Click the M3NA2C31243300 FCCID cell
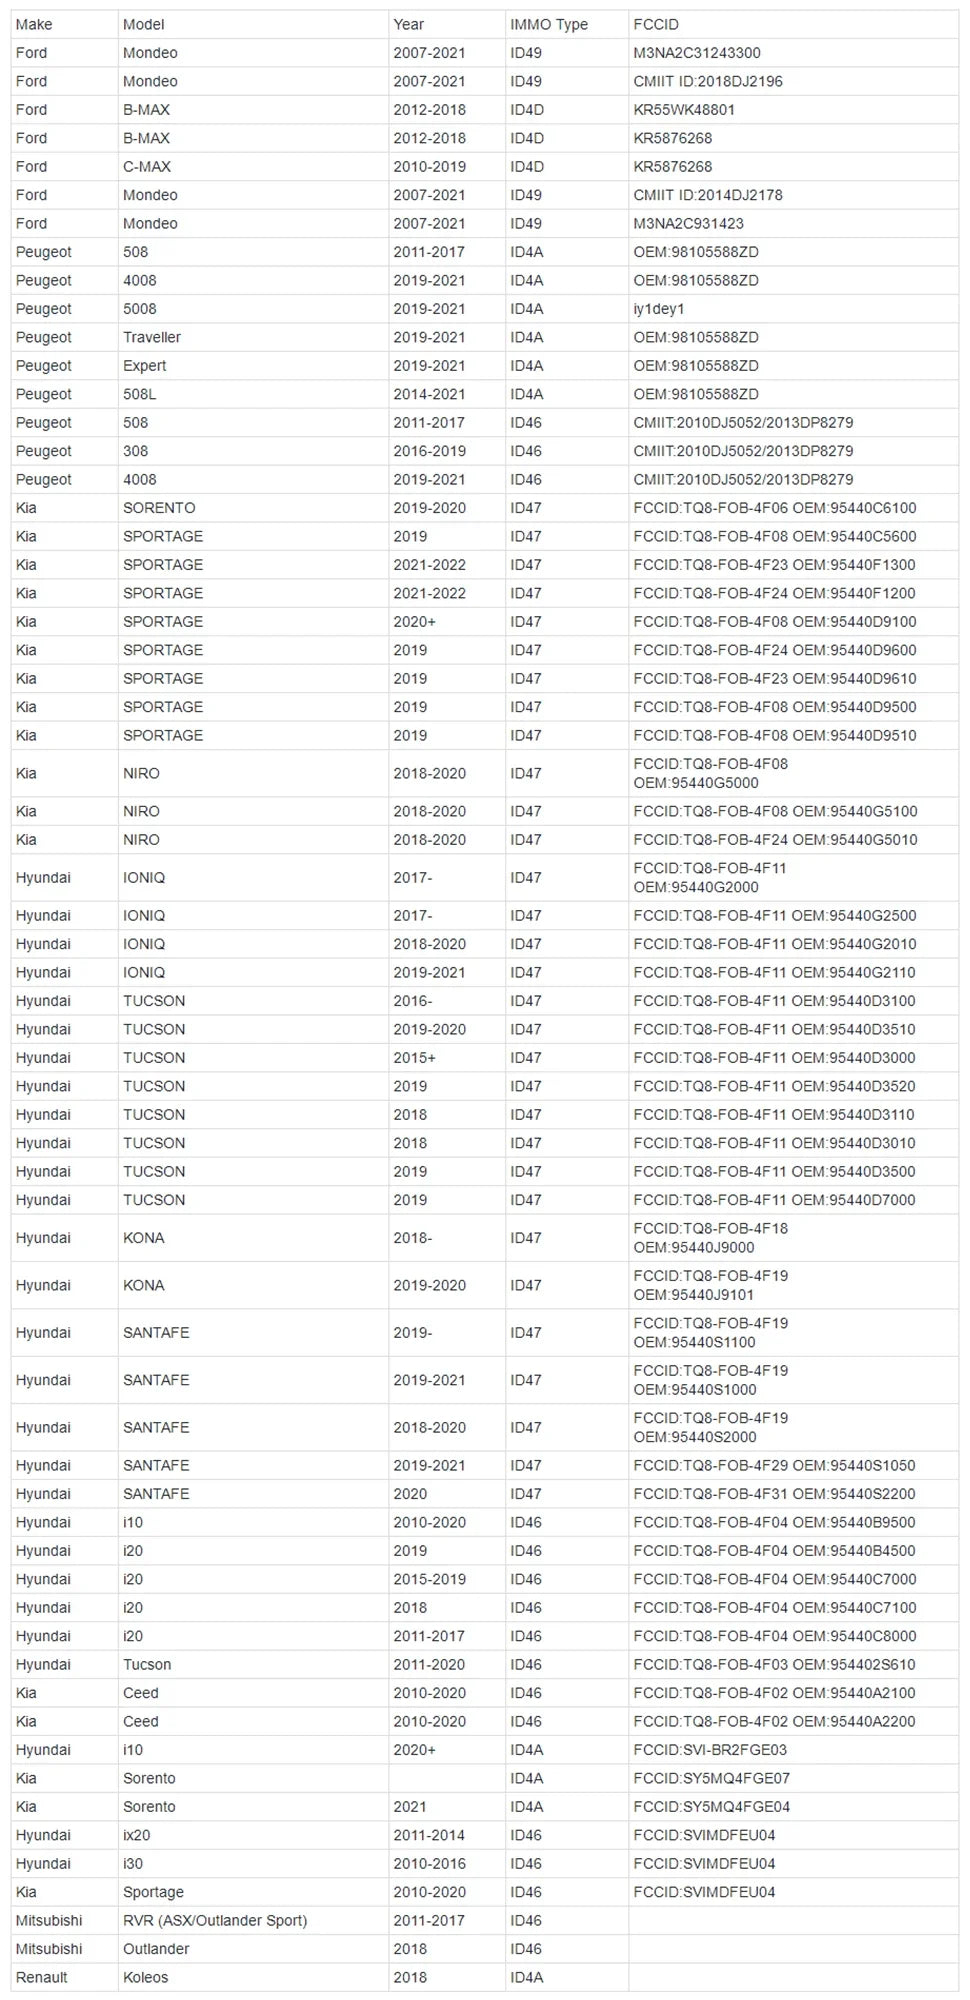Image resolution: width=970 pixels, height=2000 pixels. tap(697, 53)
